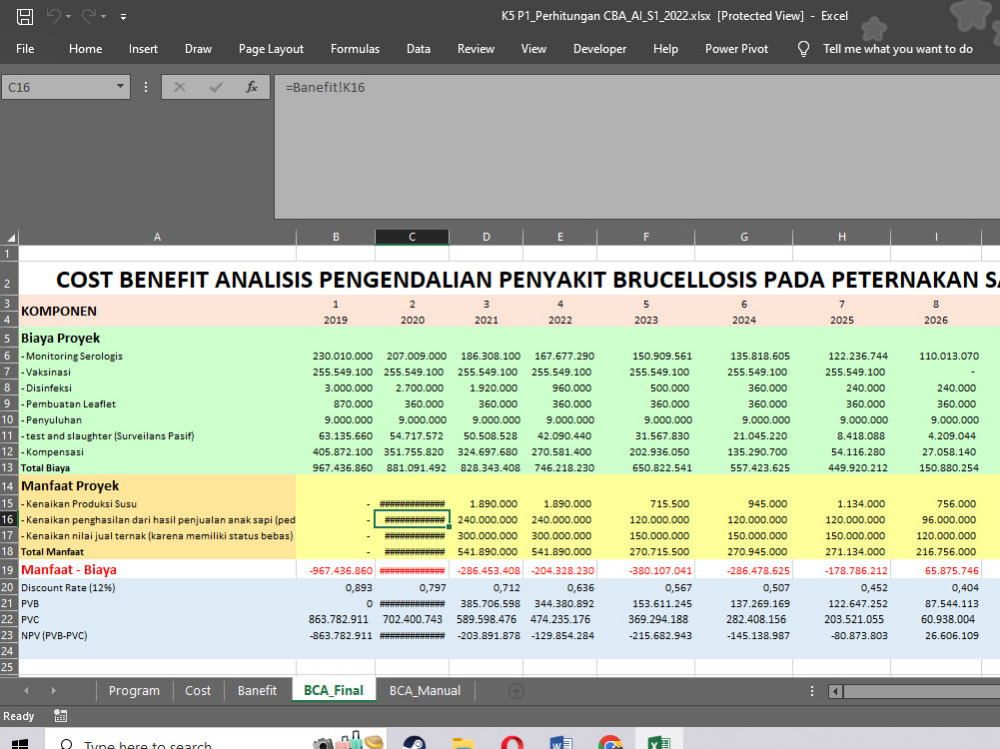
Task: Select column A header
Action: coord(158,237)
